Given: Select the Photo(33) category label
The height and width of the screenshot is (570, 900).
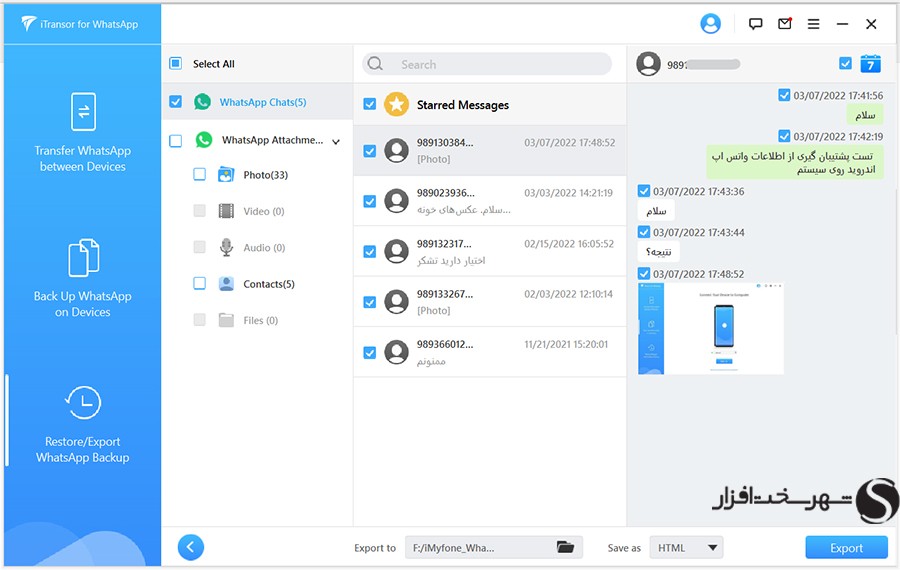Looking at the screenshot, I should [265, 175].
